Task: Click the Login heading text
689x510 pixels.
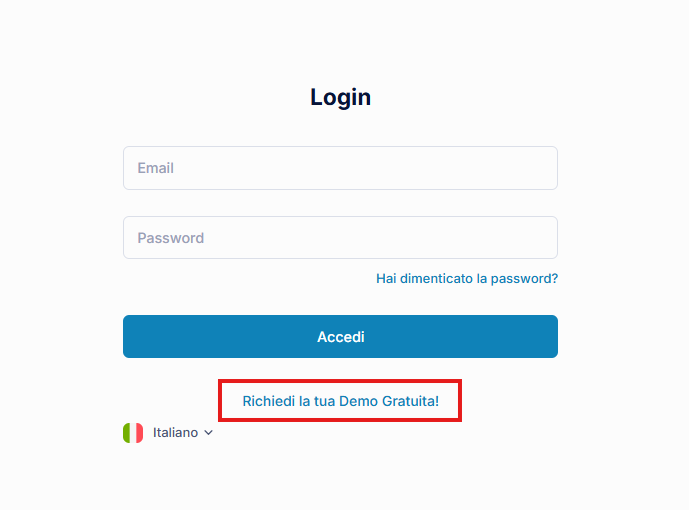Action: click(340, 97)
